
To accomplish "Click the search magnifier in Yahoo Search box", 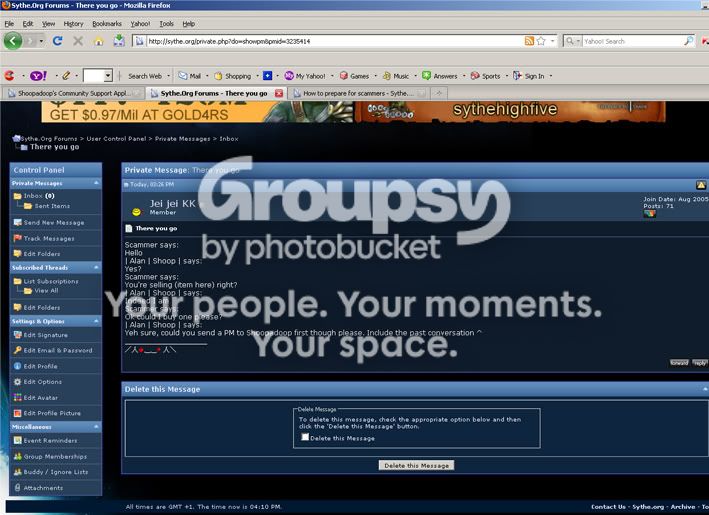I will pyautogui.click(x=688, y=41).
